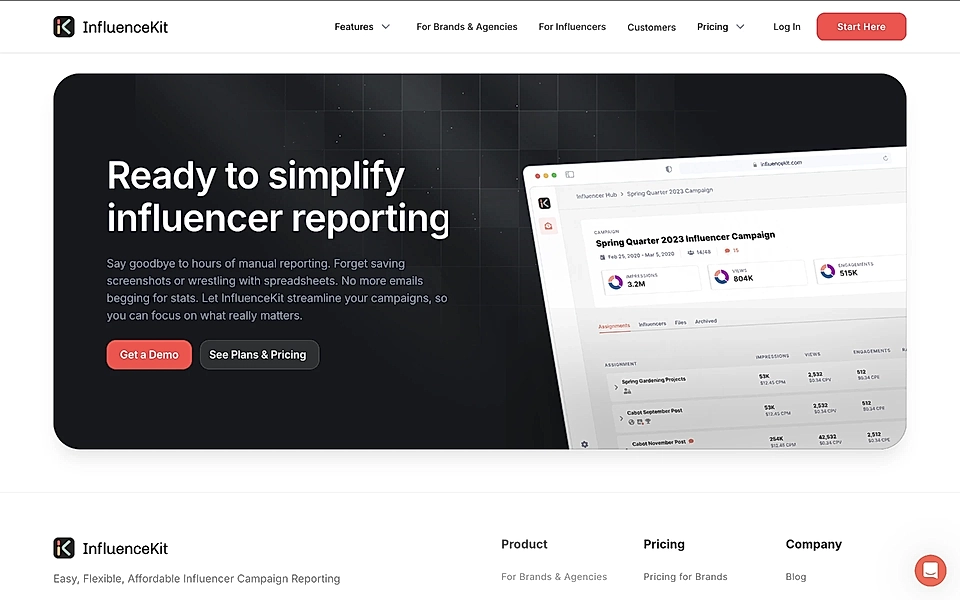This screenshot has height=600, width=960.
Task: Click the calendar icon before the campaign dates
Action: coord(601,254)
